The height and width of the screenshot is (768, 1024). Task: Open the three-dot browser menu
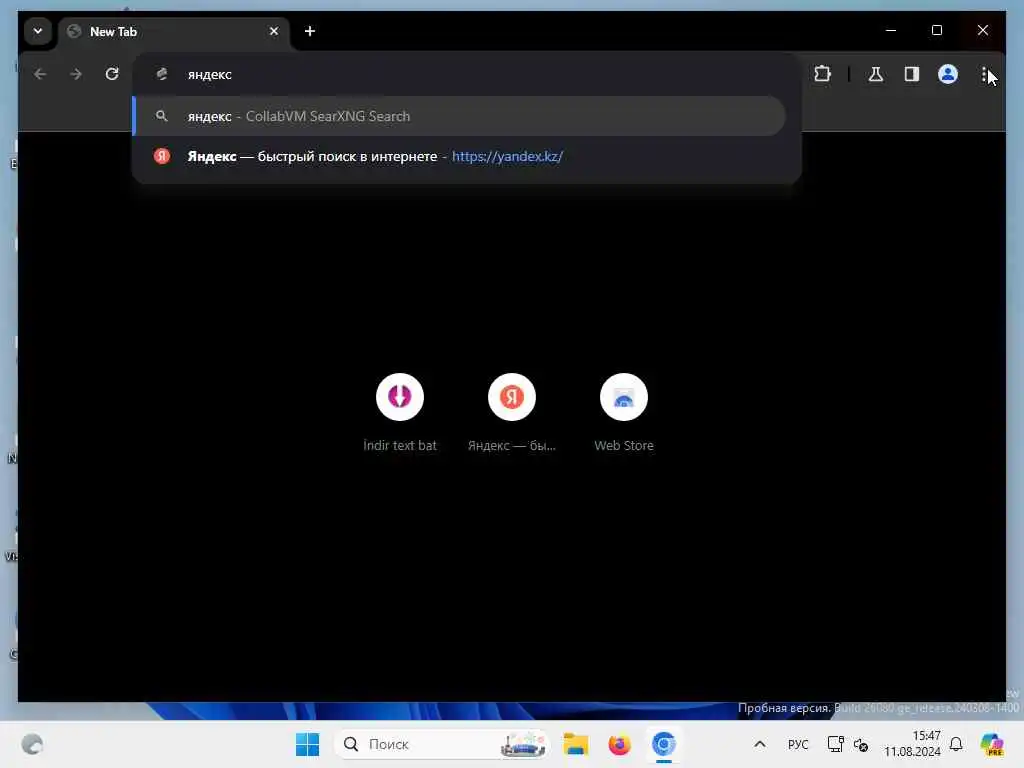pos(984,74)
